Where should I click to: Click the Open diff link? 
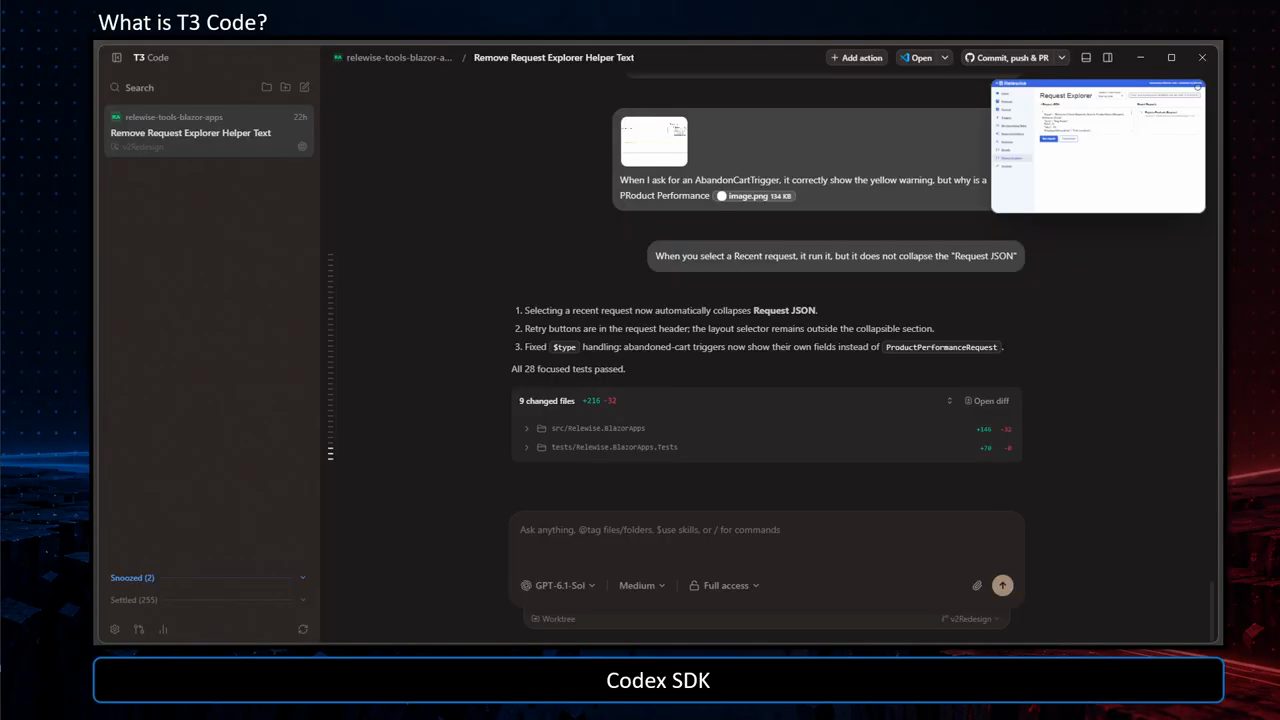[x=987, y=401]
